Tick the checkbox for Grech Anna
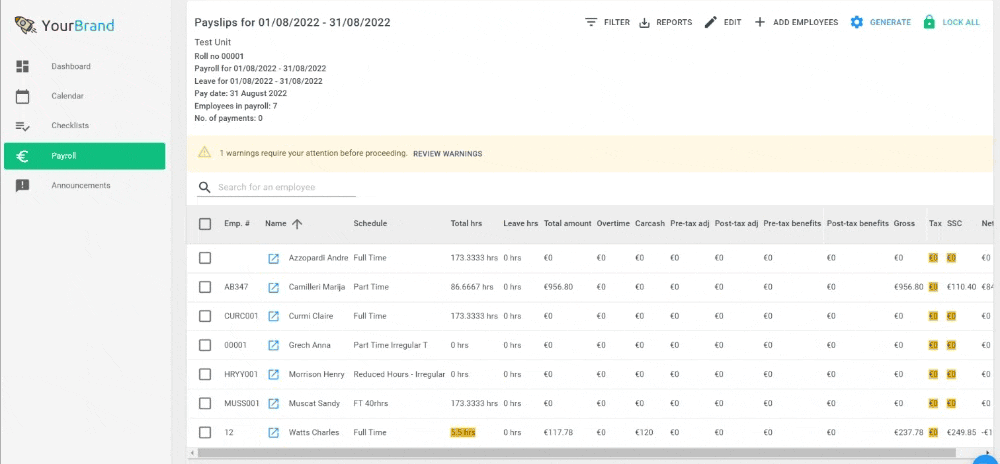The width and height of the screenshot is (1000, 464). (205, 345)
